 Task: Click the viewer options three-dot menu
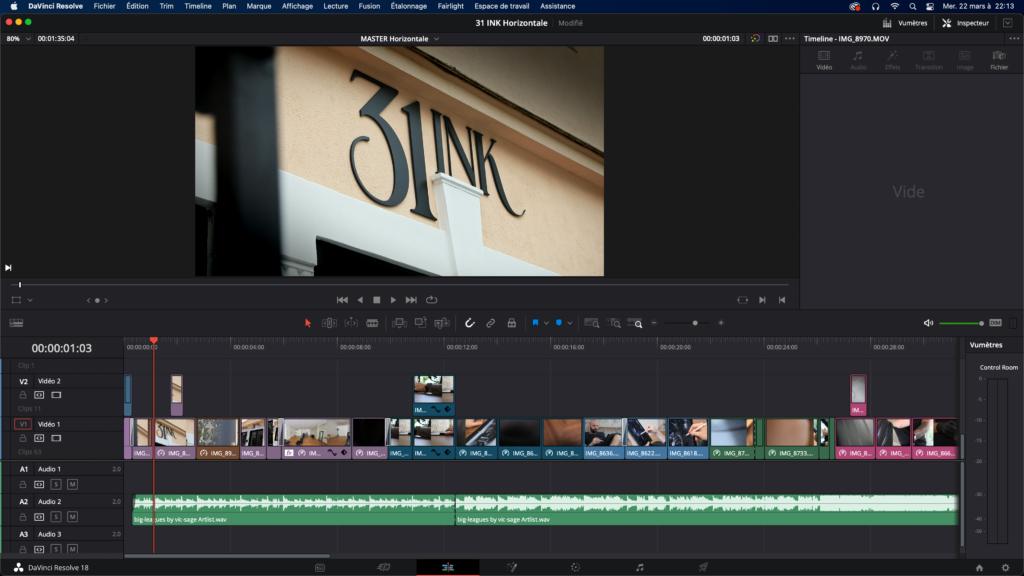790,39
